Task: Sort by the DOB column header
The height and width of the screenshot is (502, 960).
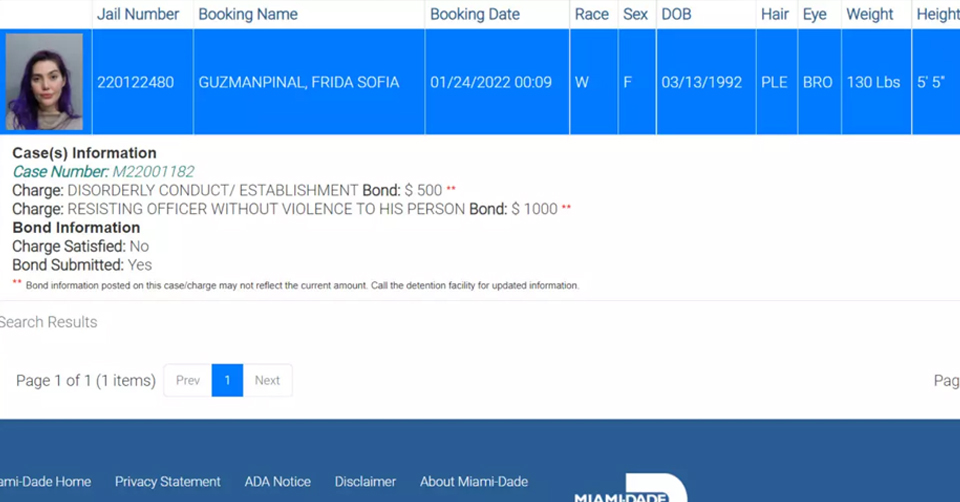Action: coord(676,14)
